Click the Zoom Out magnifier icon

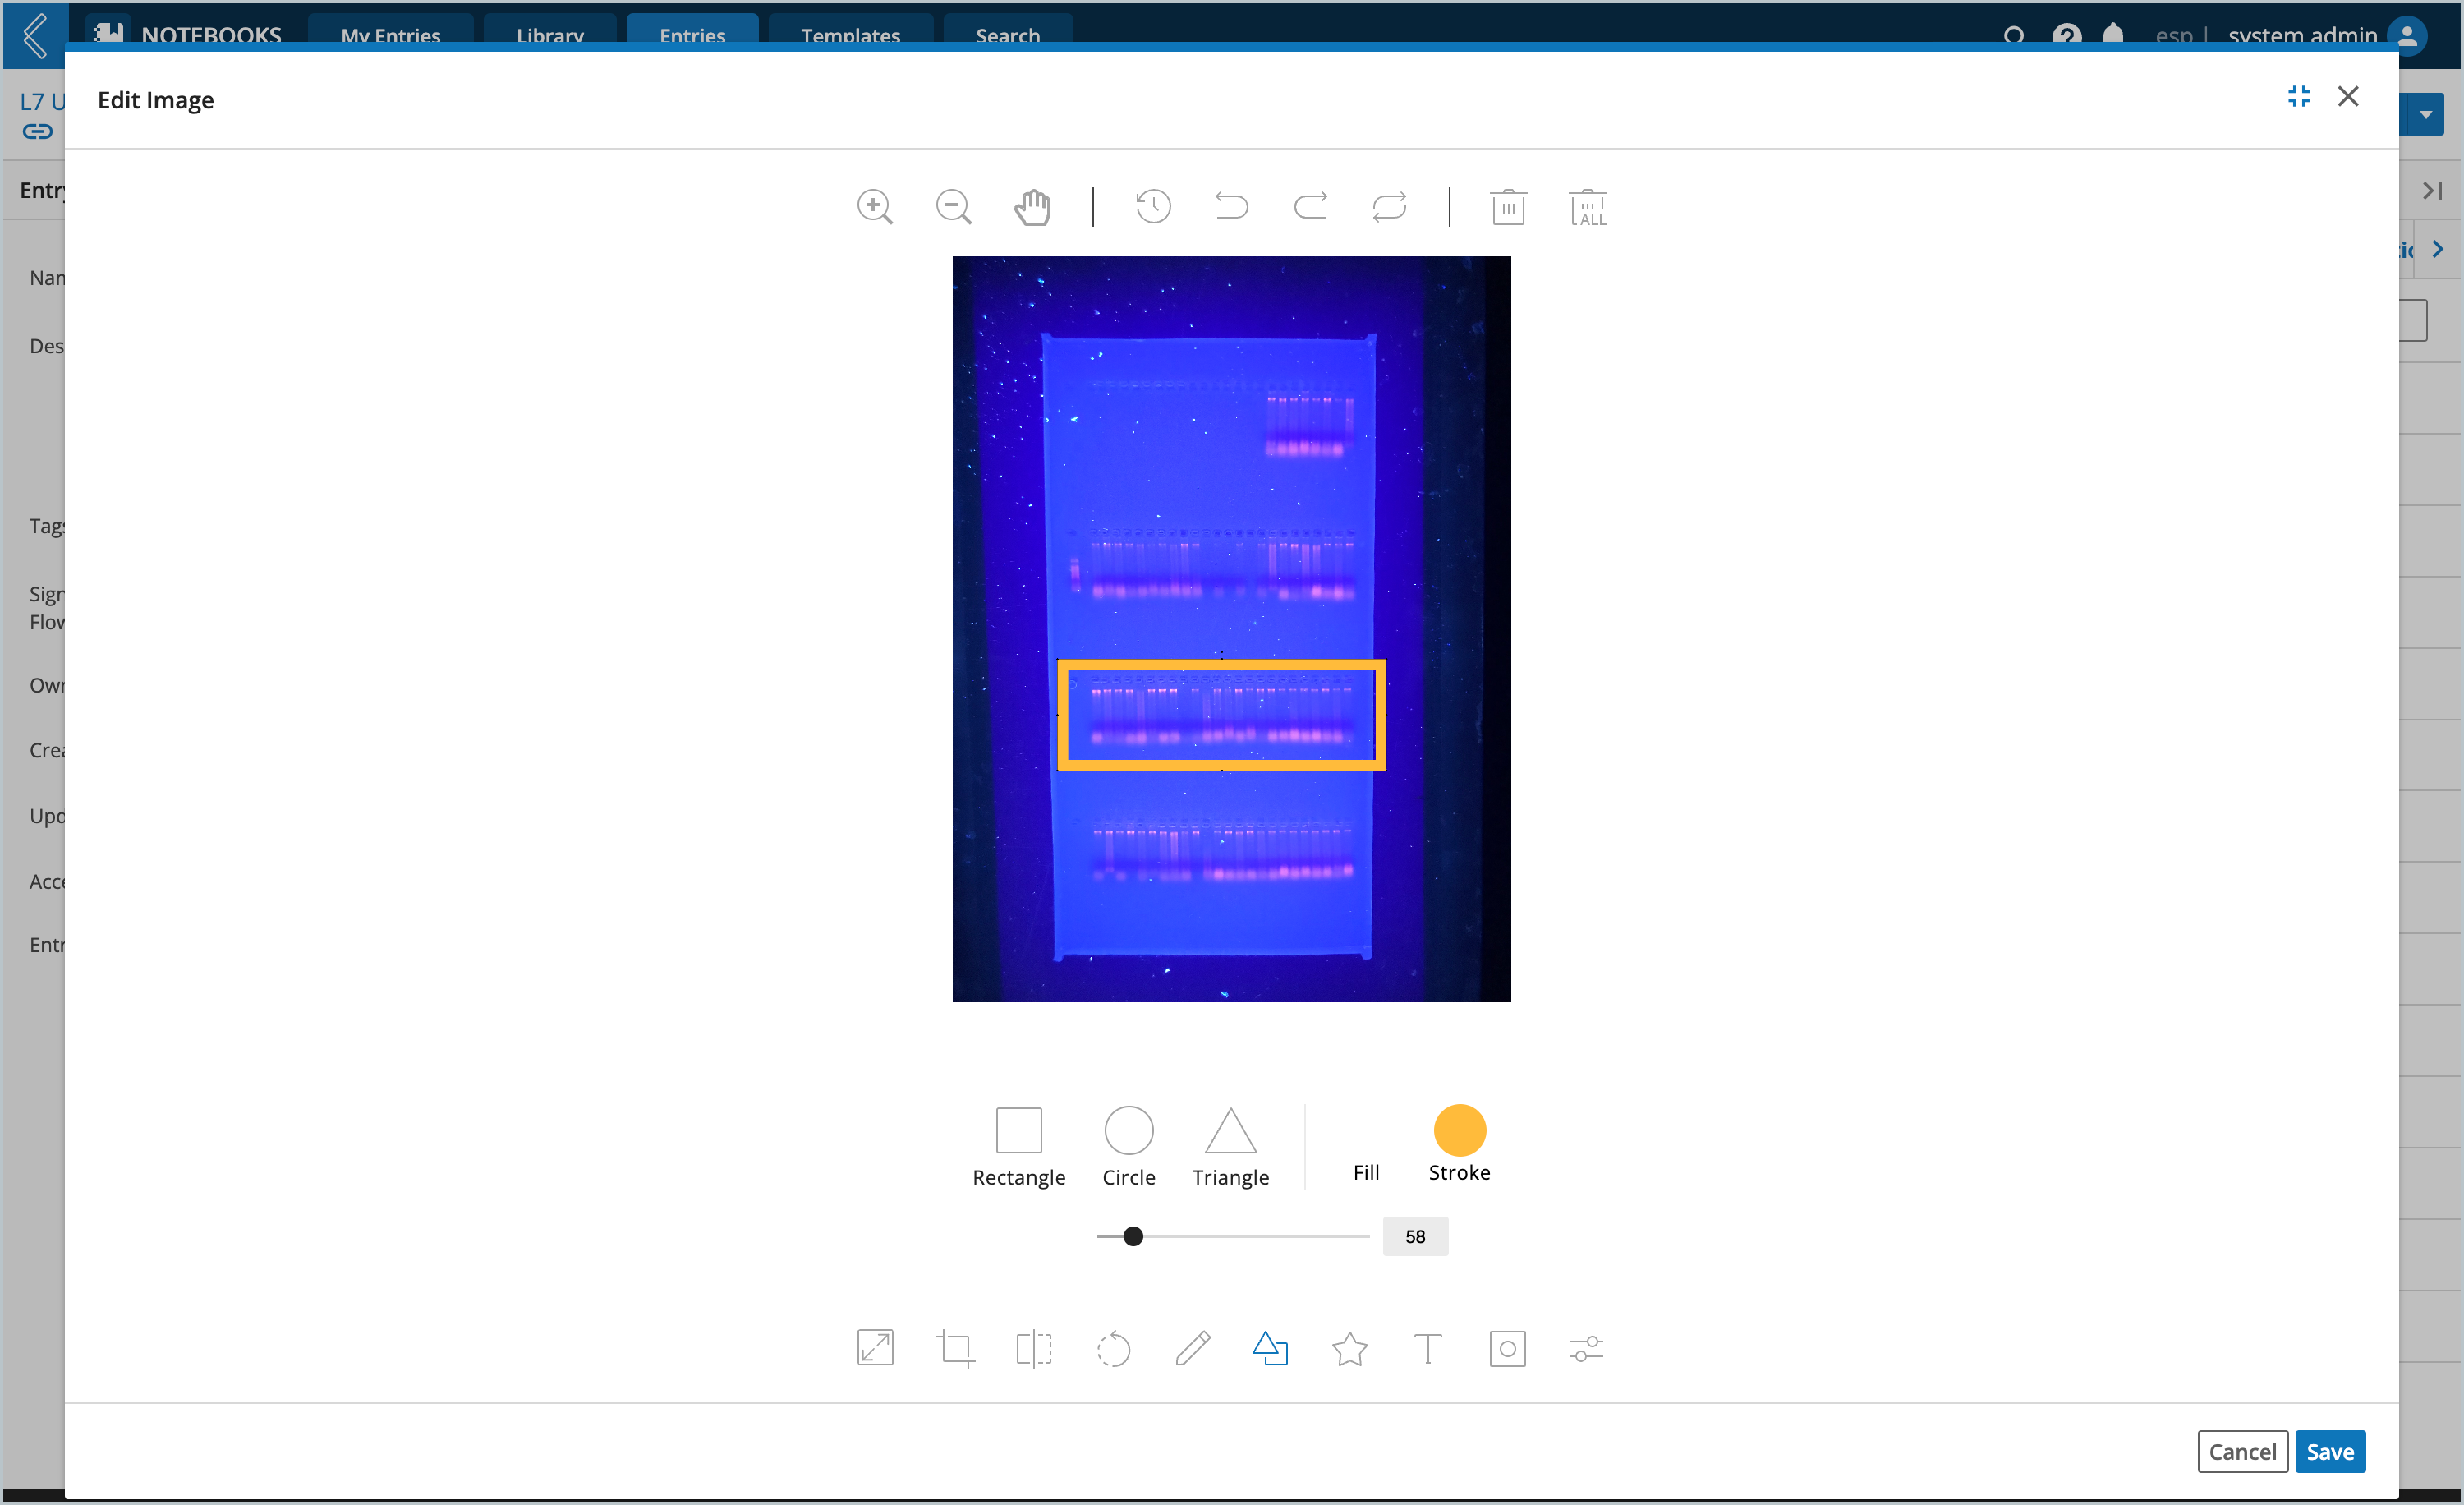954,207
